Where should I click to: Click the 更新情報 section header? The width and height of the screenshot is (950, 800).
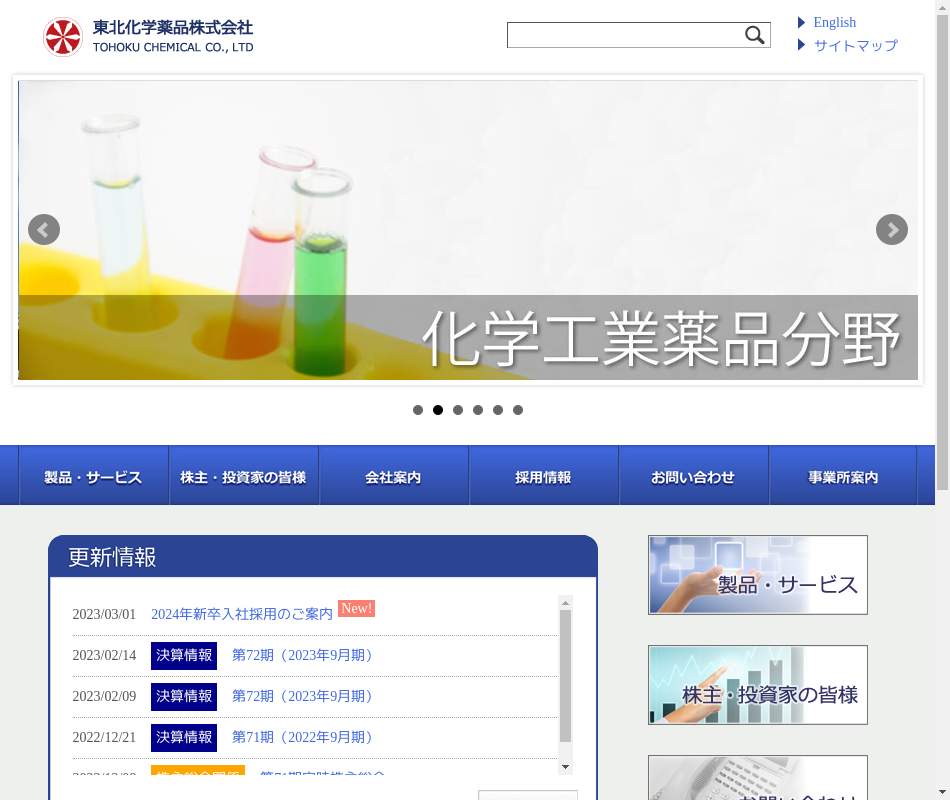323,556
